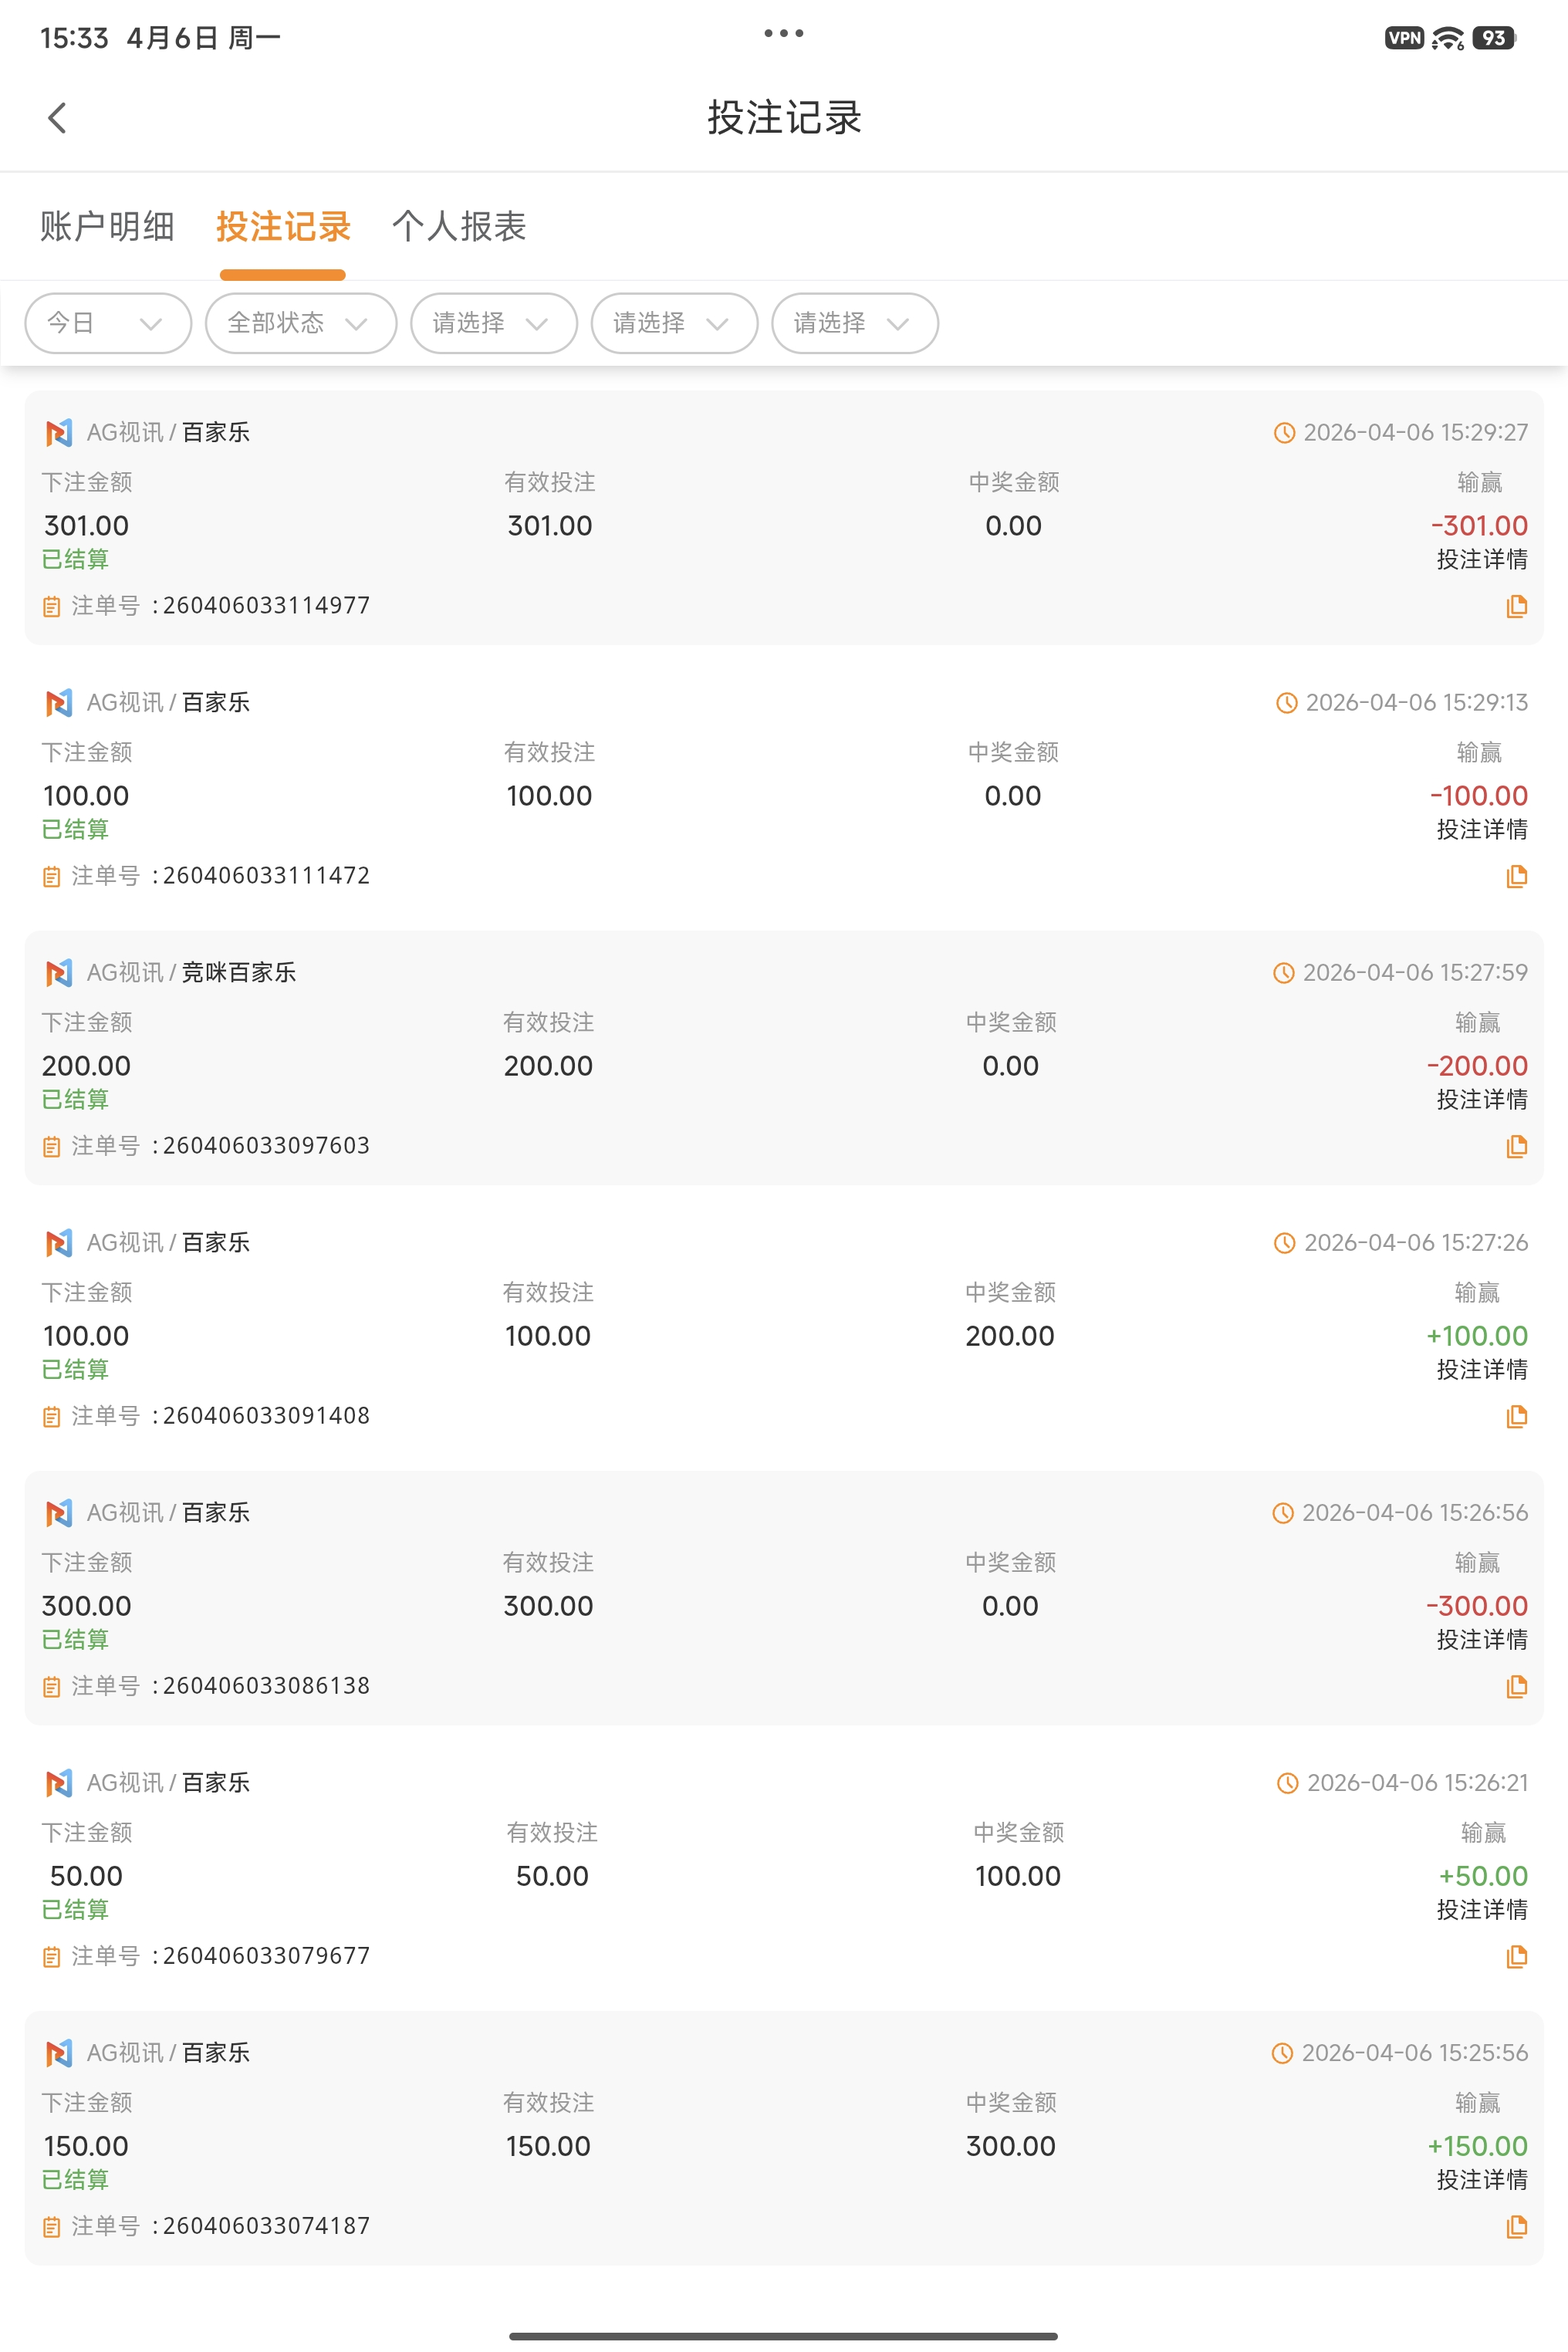The image size is (1568, 2352).
Task: Switch to the 账户明细 tab
Action: coord(107,227)
